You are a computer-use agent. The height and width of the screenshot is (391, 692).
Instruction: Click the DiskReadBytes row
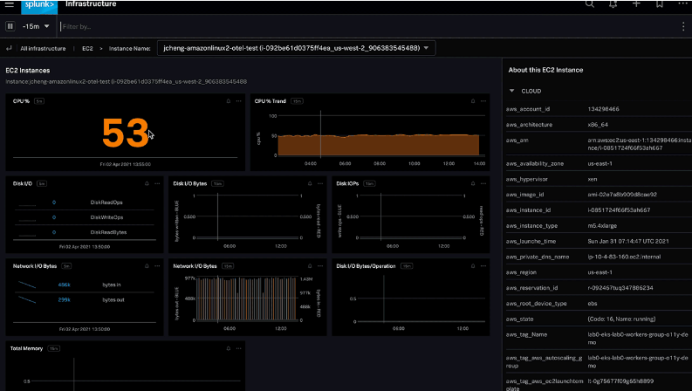84,232
